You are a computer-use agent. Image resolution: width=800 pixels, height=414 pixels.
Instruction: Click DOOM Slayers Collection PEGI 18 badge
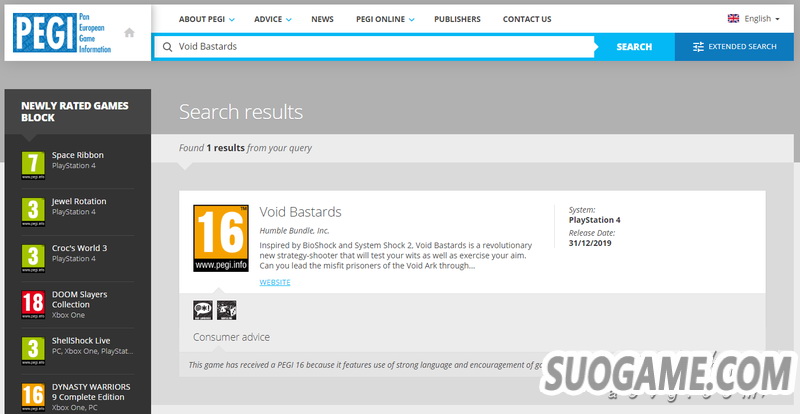point(33,305)
